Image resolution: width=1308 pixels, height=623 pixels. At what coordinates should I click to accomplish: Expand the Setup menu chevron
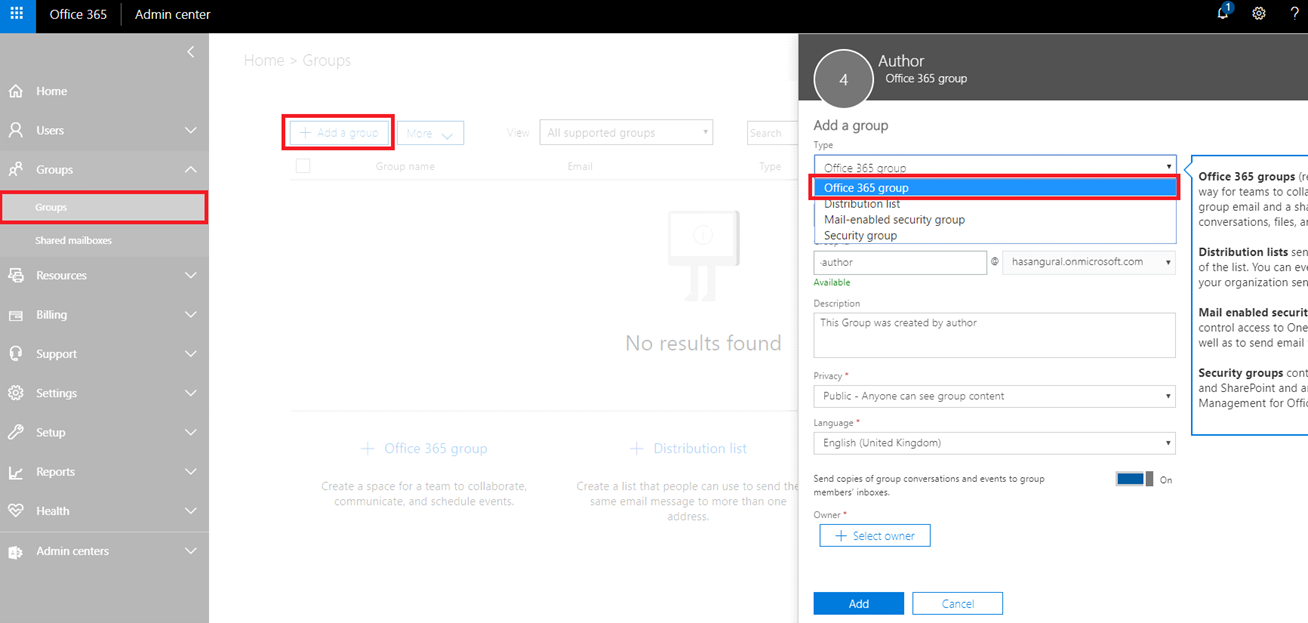point(191,433)
